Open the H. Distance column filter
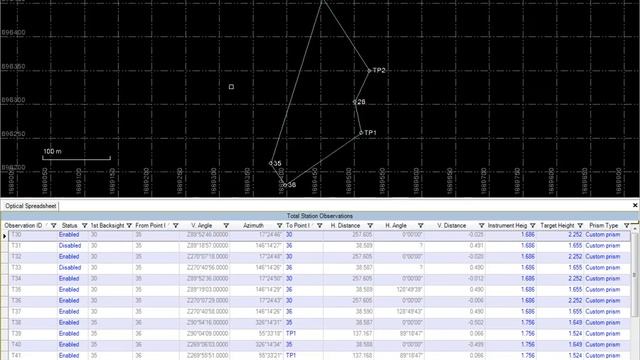Screen dimensions: 640x360 [370, 226]
